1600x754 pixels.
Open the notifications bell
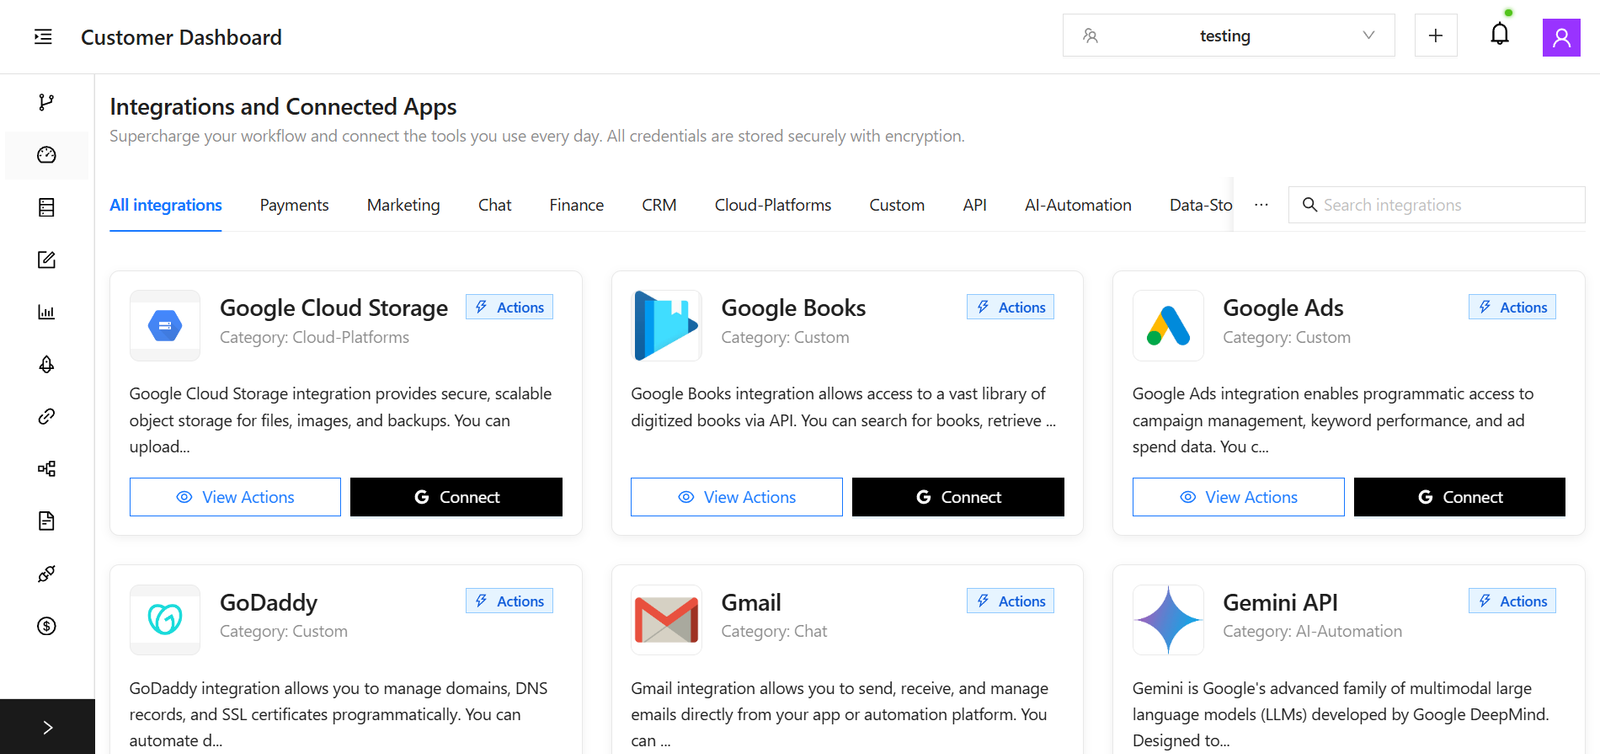pos(1499,35)
